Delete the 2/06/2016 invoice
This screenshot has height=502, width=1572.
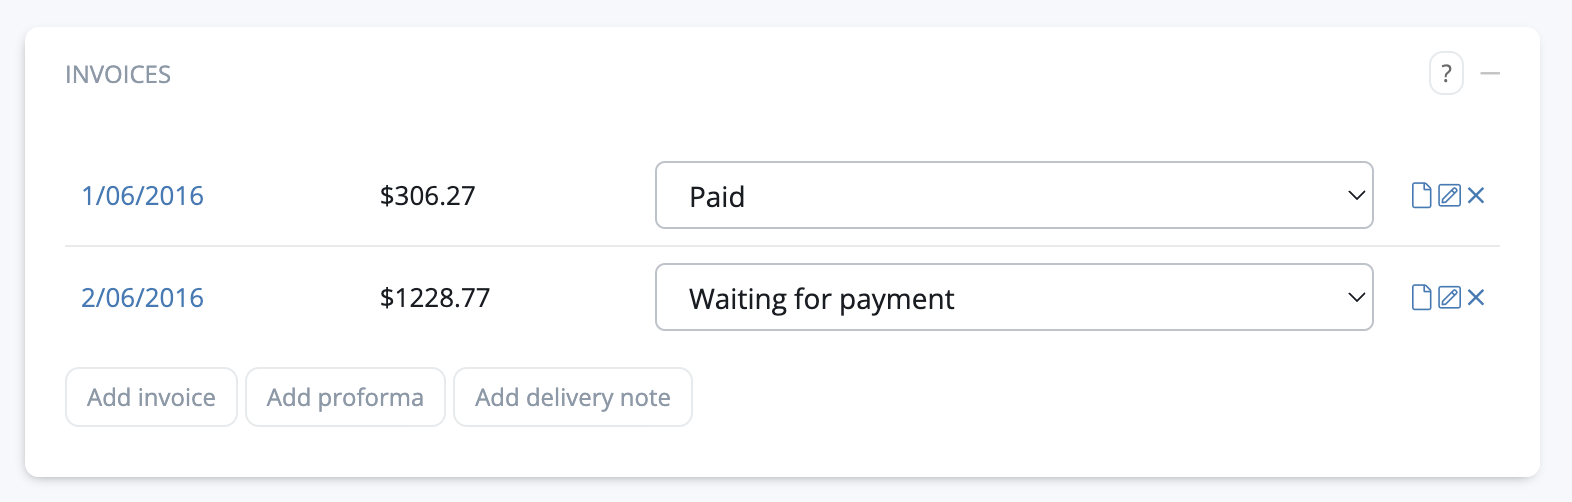(1476, 298)
